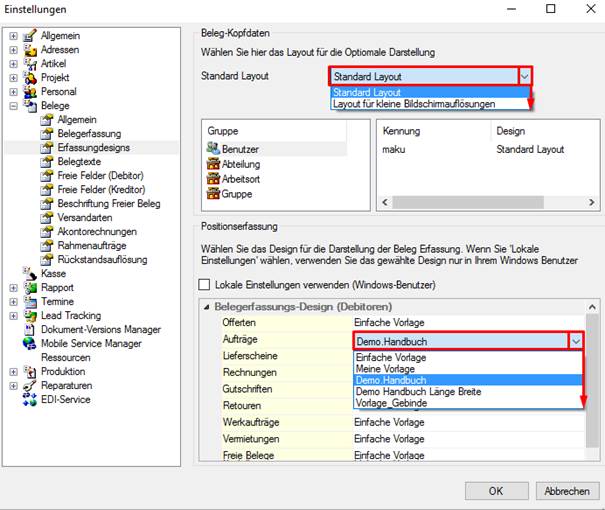Select the EDI-Service icon
Viewport: 605px width, 510px height.
pyautogui.click(x=29, y=399)
